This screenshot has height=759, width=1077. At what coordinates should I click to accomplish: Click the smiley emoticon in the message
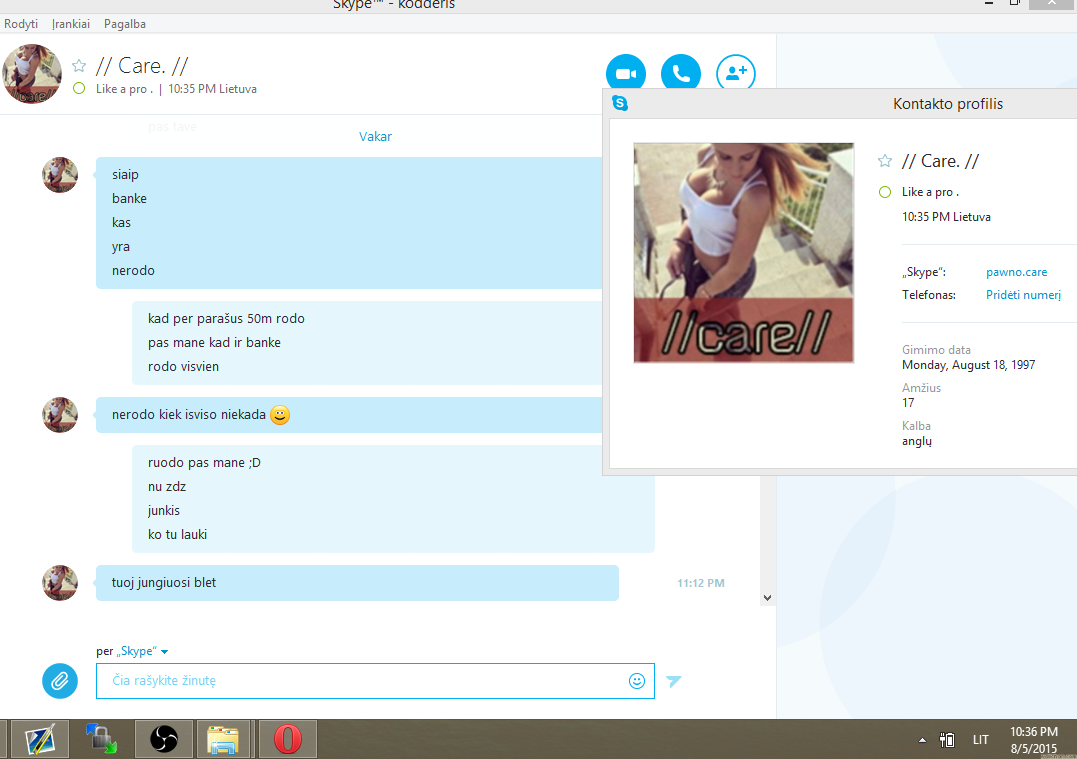(280, 415)
